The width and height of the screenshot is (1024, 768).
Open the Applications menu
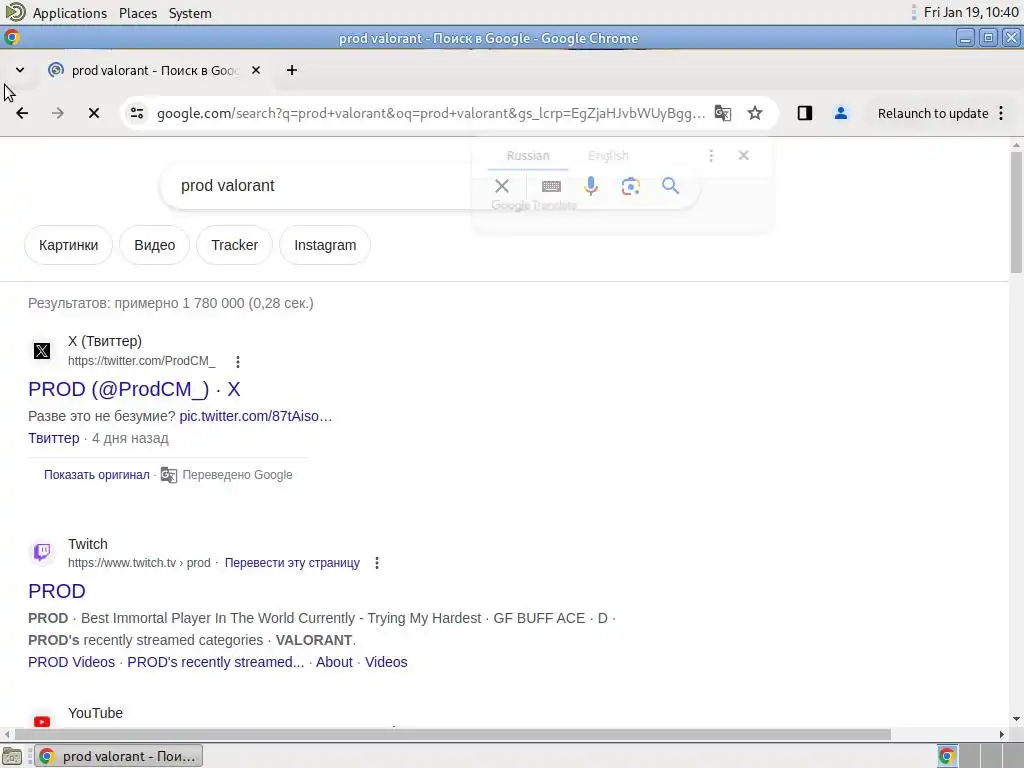[x=70, y=13]
